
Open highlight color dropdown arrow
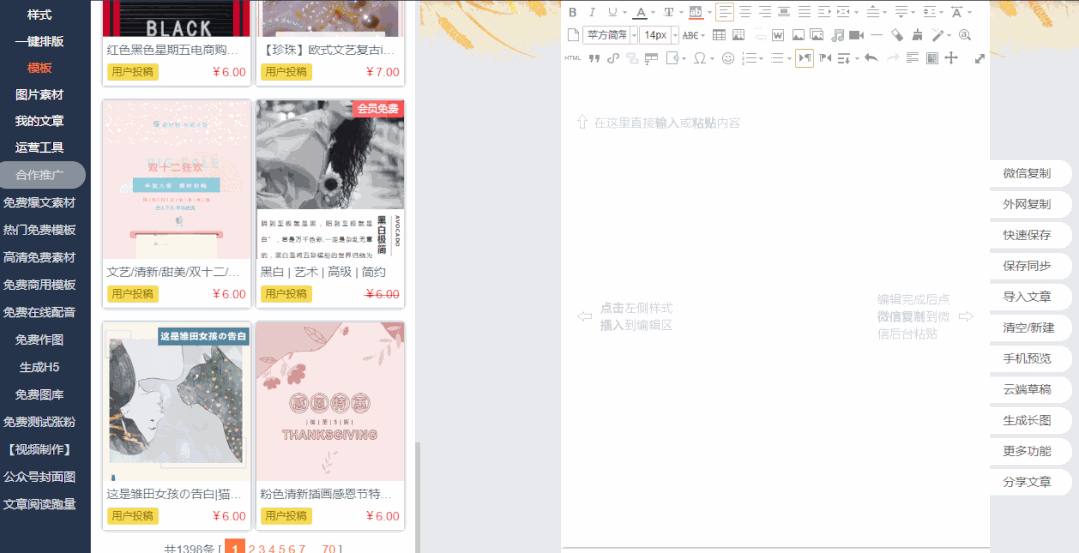709,12
